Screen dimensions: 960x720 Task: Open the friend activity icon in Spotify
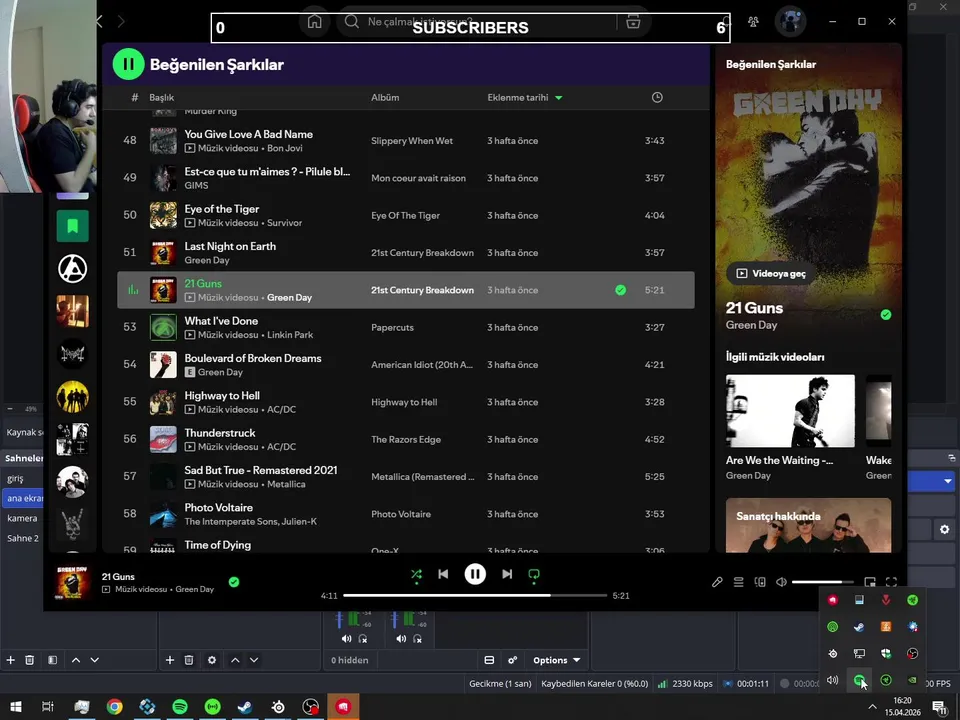pyautogui.click(x=753, y=22)
